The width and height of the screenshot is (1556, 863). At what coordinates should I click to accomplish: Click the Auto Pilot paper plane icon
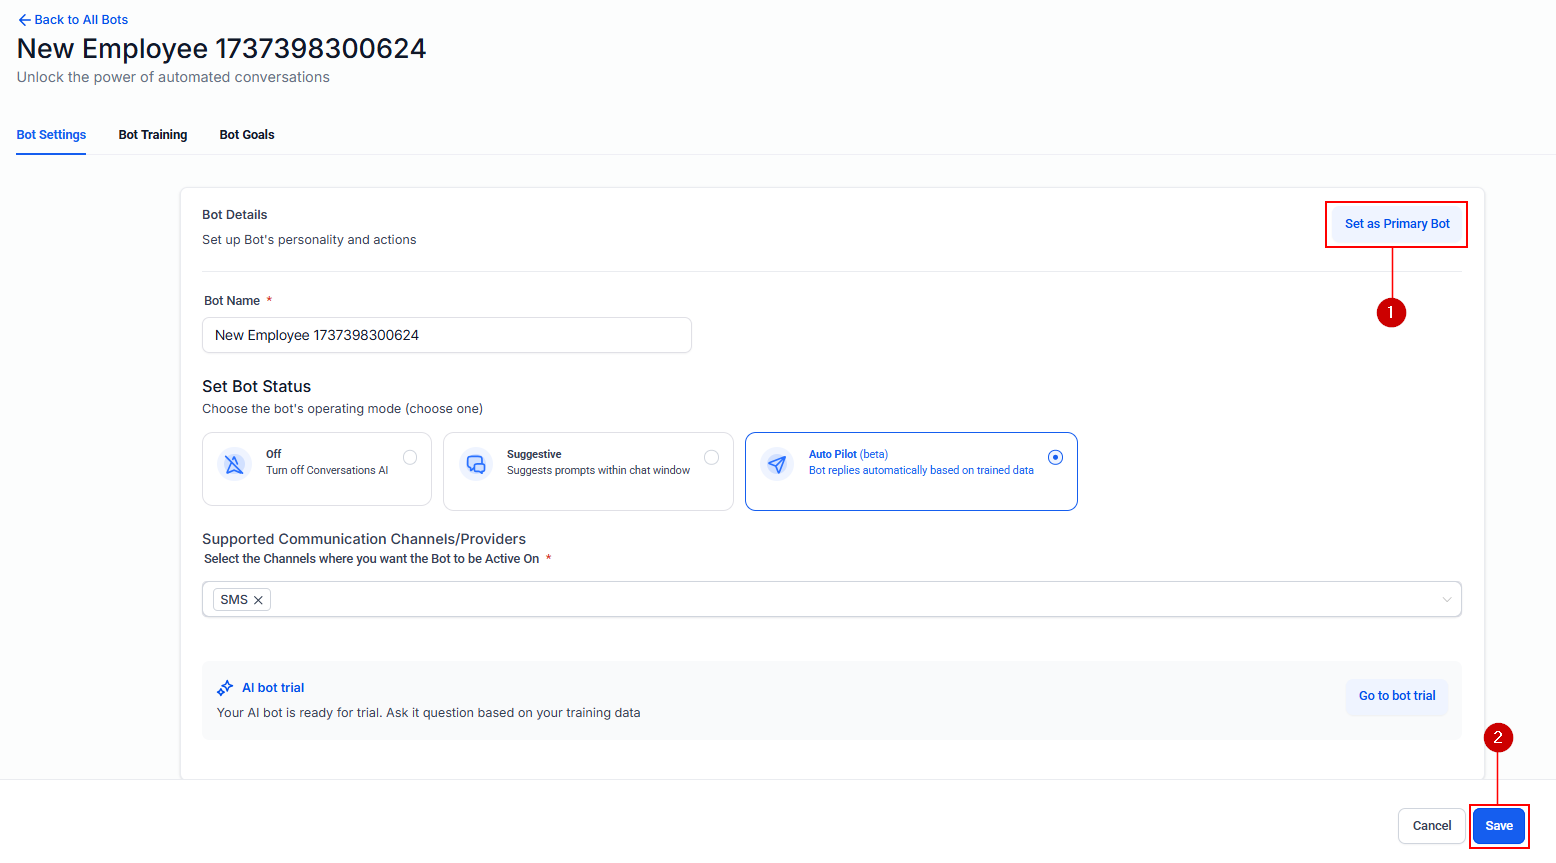pyautogui.click(x=776, y=463)
